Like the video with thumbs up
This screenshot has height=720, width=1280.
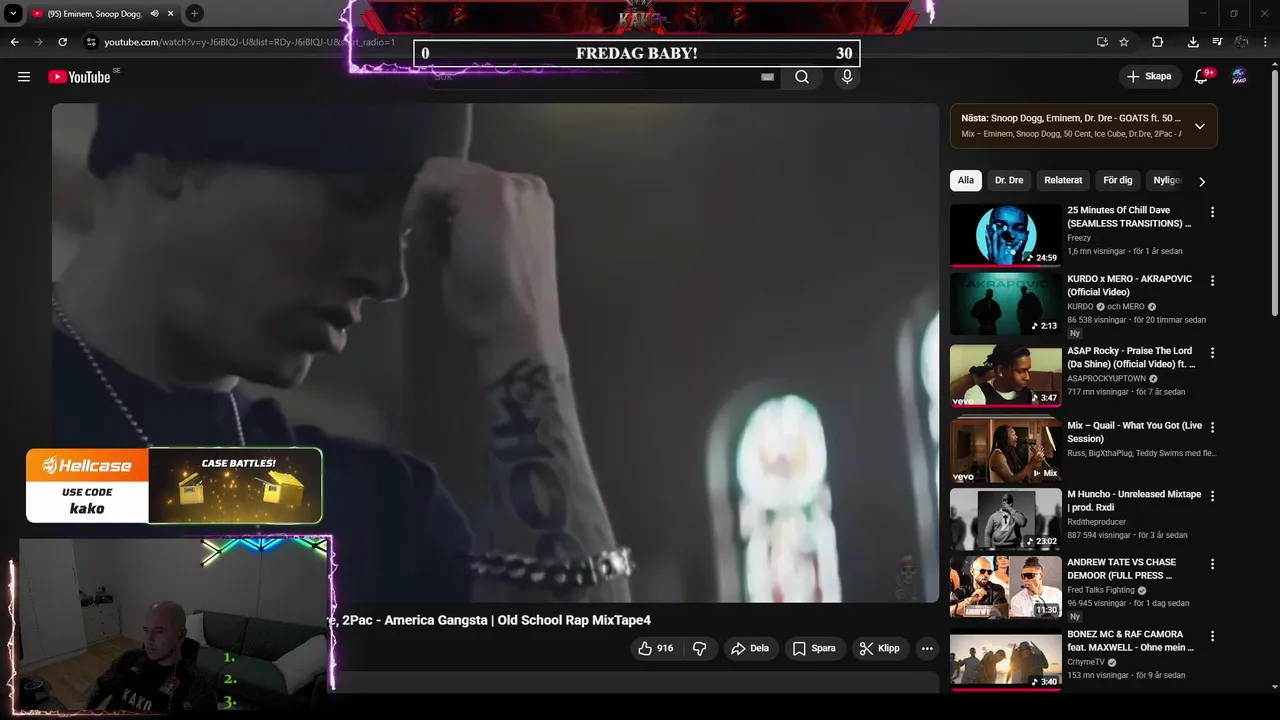(656, 648)
